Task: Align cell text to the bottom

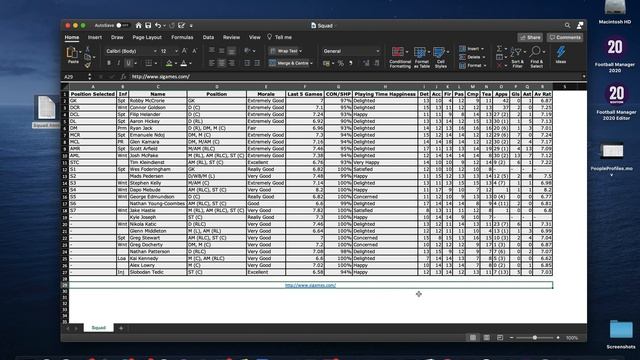Action: click(231, 51)
